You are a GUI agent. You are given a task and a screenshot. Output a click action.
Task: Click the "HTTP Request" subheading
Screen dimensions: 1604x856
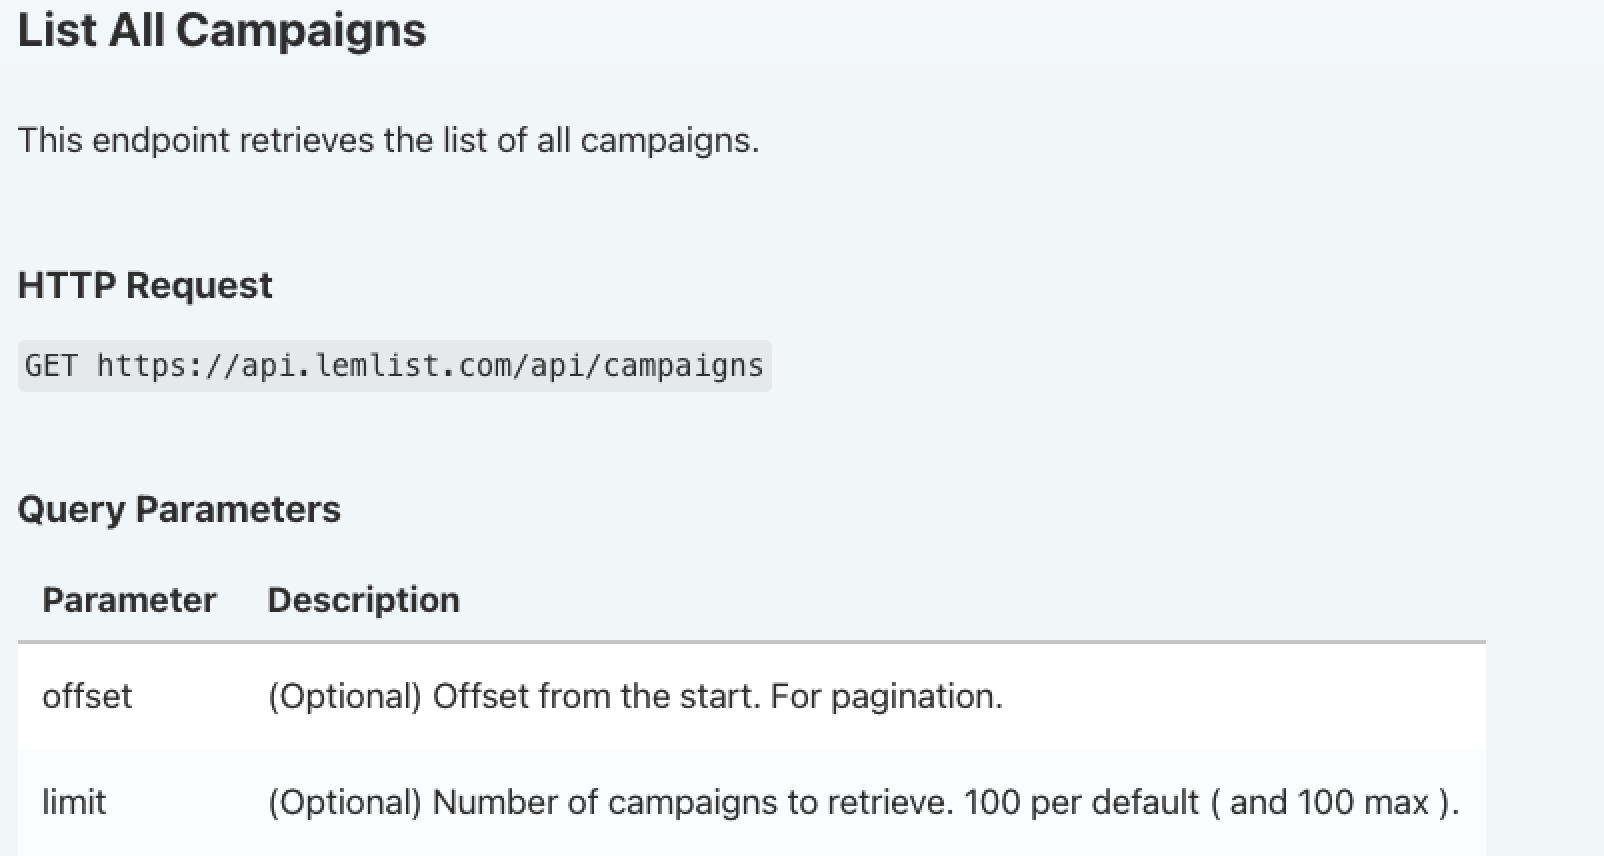click(x=145, y=286)
